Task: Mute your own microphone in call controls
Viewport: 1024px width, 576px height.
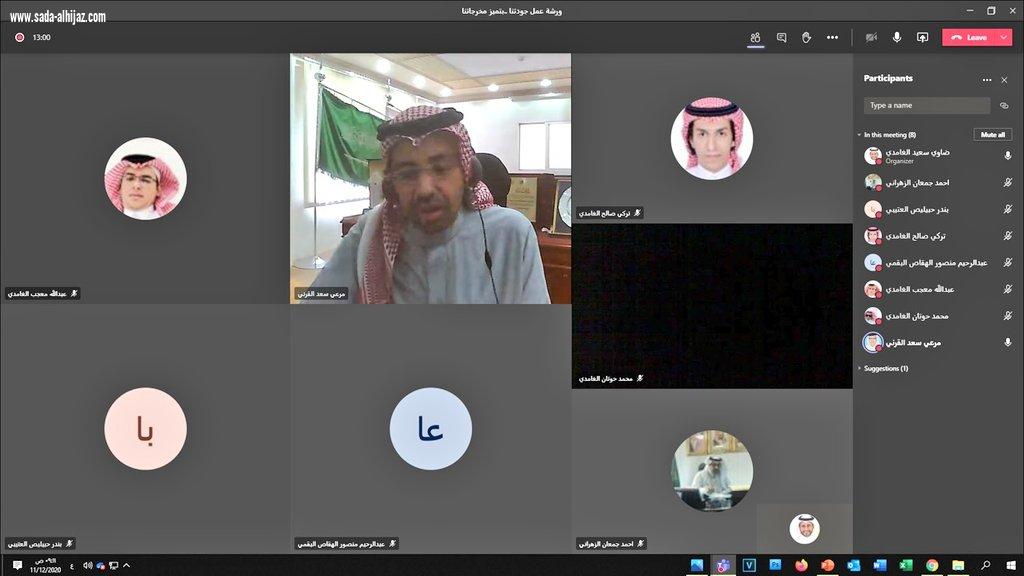Action: coord(897,37)
